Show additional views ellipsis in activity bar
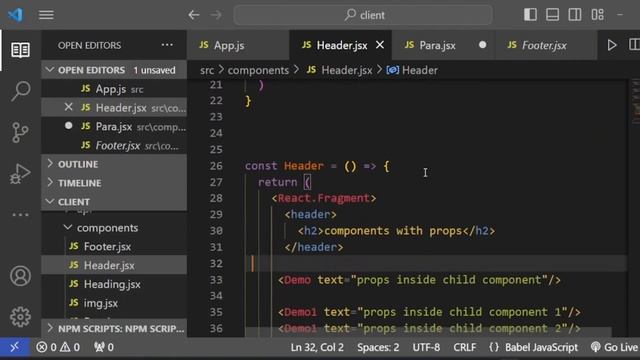 click(20, 214)
